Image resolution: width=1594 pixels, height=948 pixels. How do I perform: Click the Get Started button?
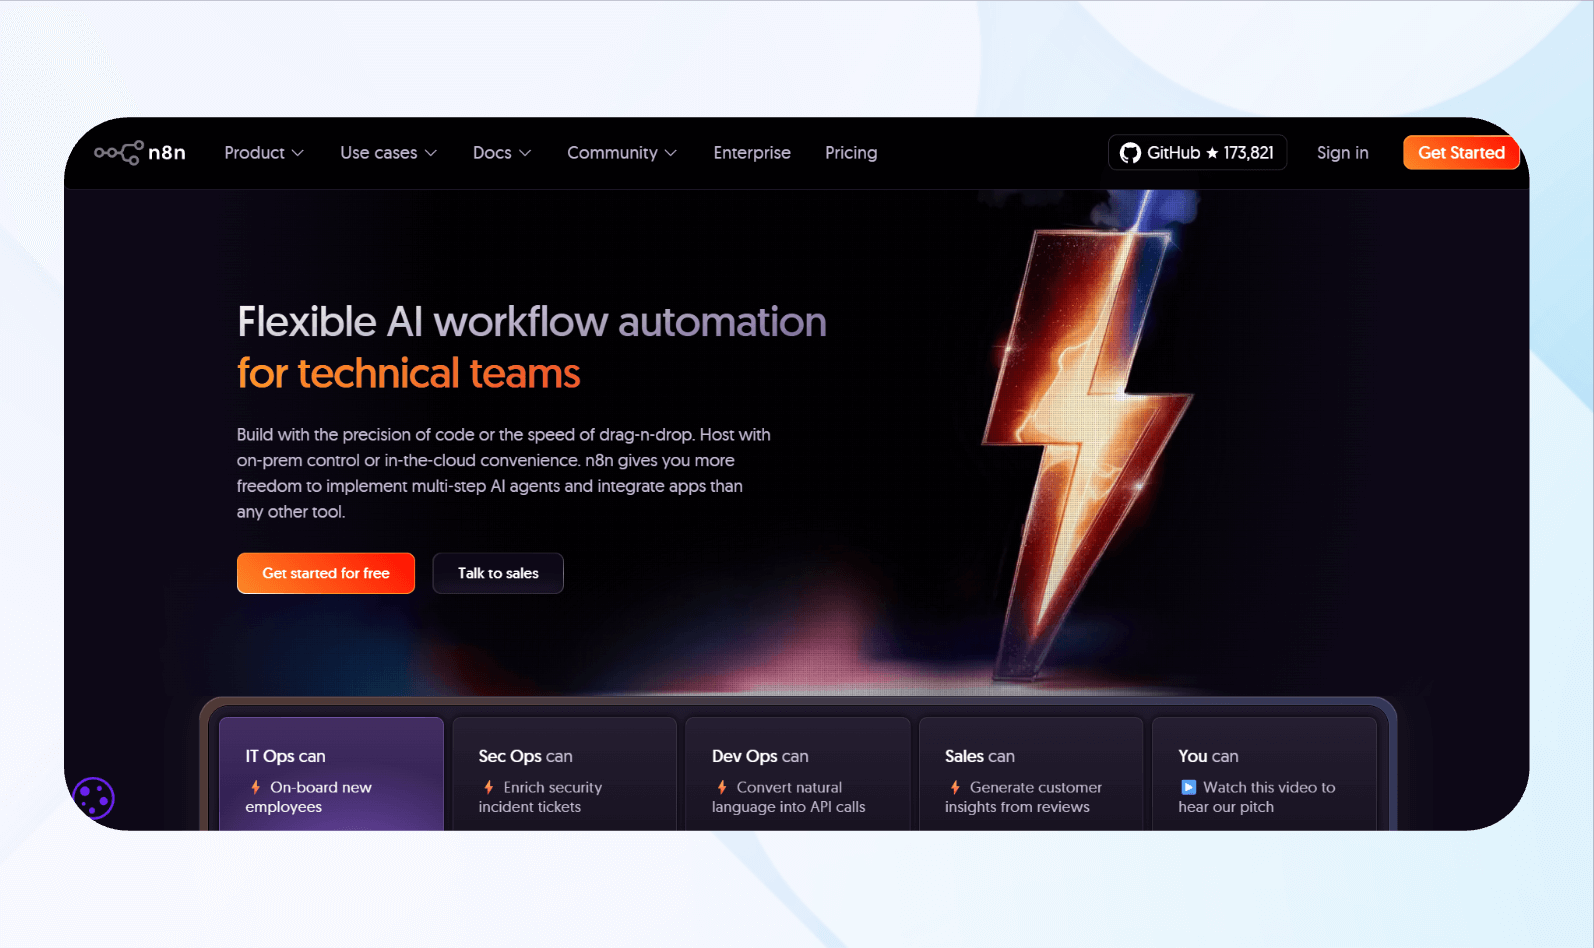point(1461,153)
